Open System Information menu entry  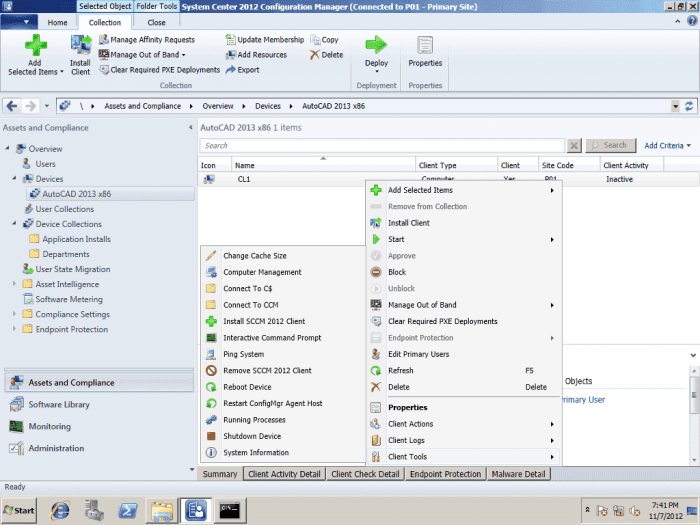coord(283,453)
